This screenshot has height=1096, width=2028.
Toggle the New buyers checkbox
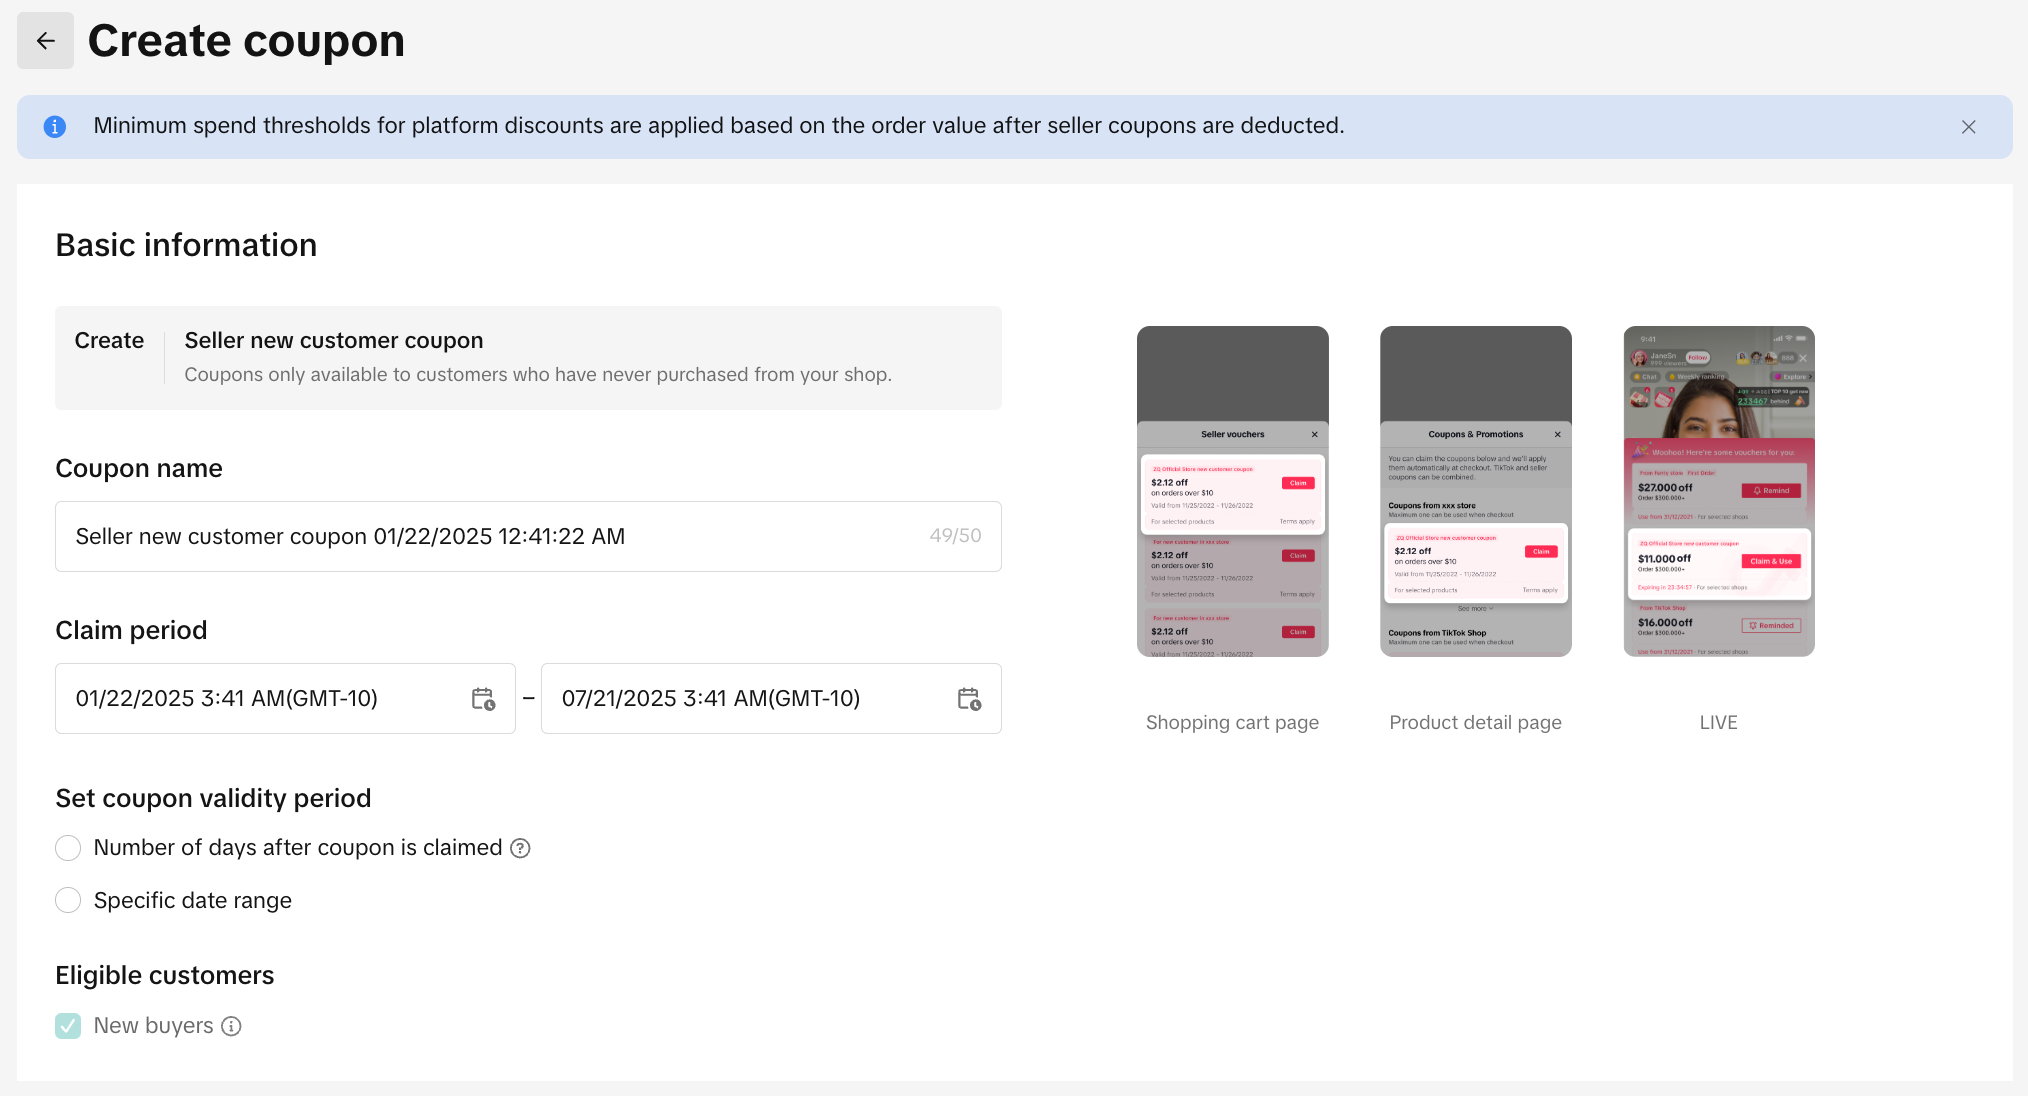68,1026
